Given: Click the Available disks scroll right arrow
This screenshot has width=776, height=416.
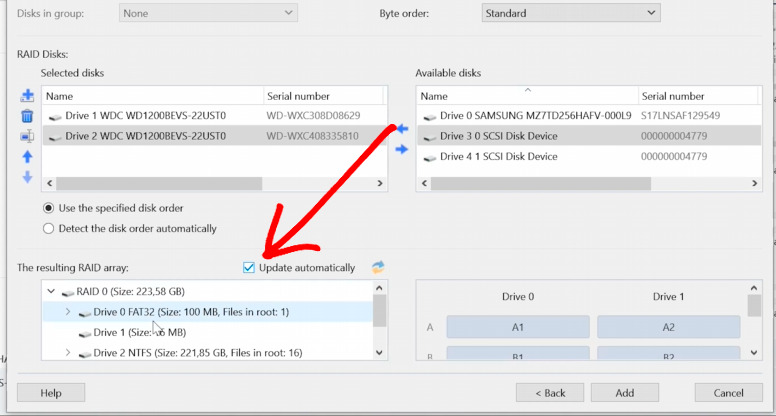Looking at the screenshot, I should pos(755,184).
